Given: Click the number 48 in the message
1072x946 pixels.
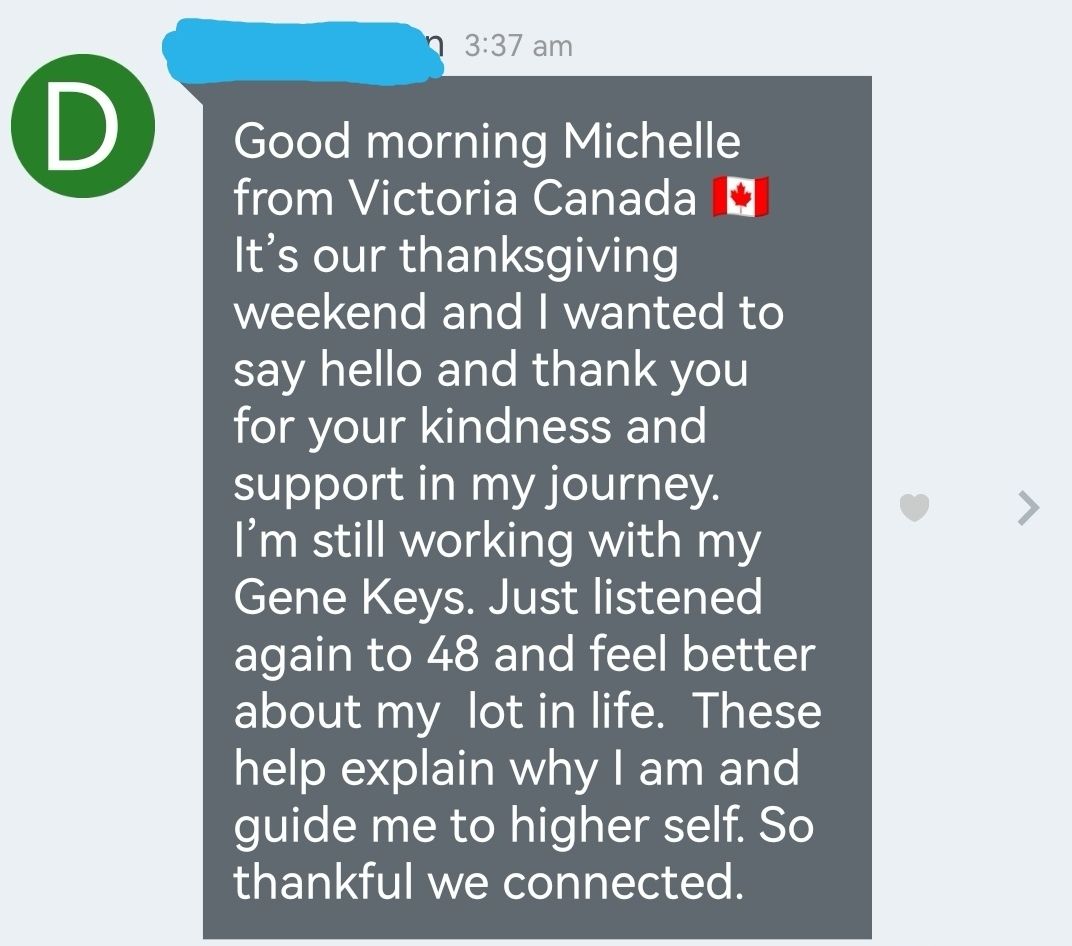Looking at the screenshot, I should 453,655.
